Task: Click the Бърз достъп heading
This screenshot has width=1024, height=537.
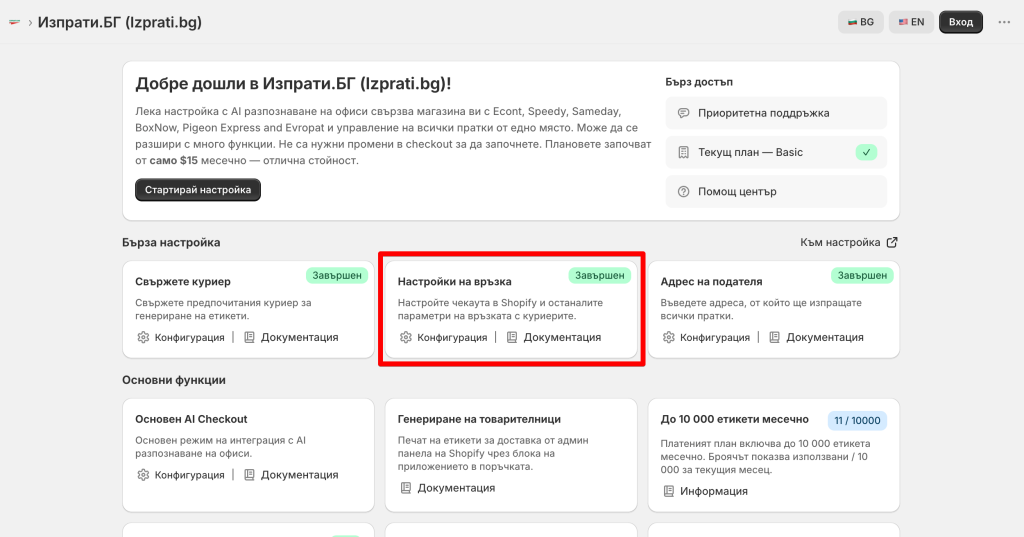Action: pos(699,82)
